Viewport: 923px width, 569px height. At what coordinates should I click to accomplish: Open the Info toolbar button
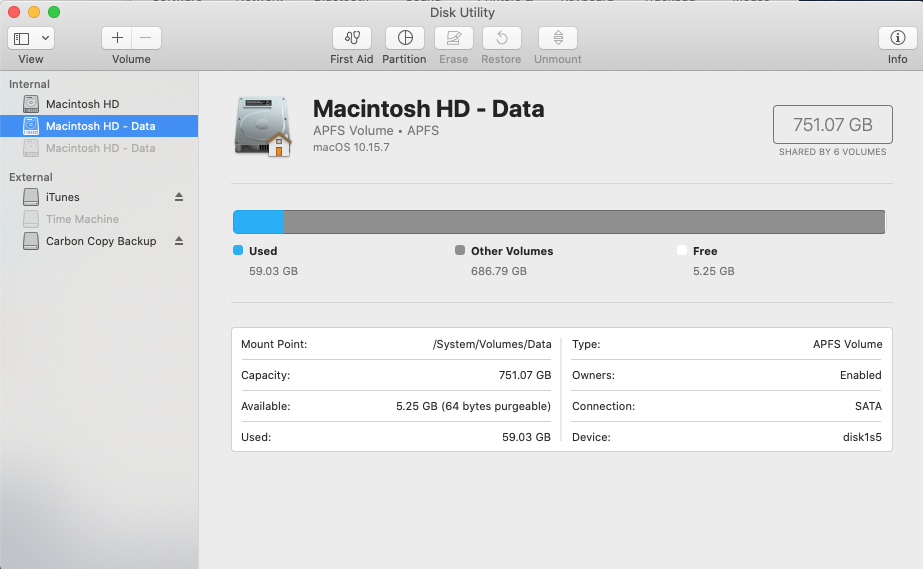[898, 38]
